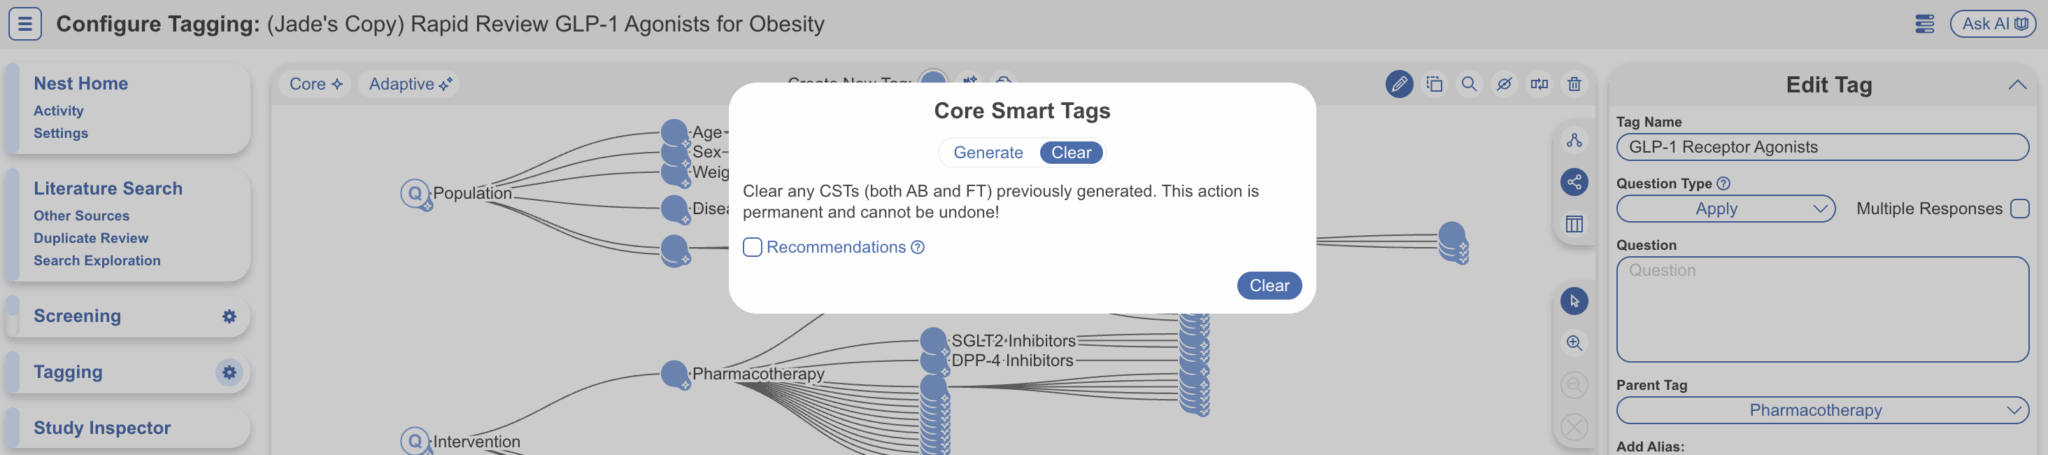Select the Population root label
This screenshot has height=455, width=2048.
coord(472,193)
